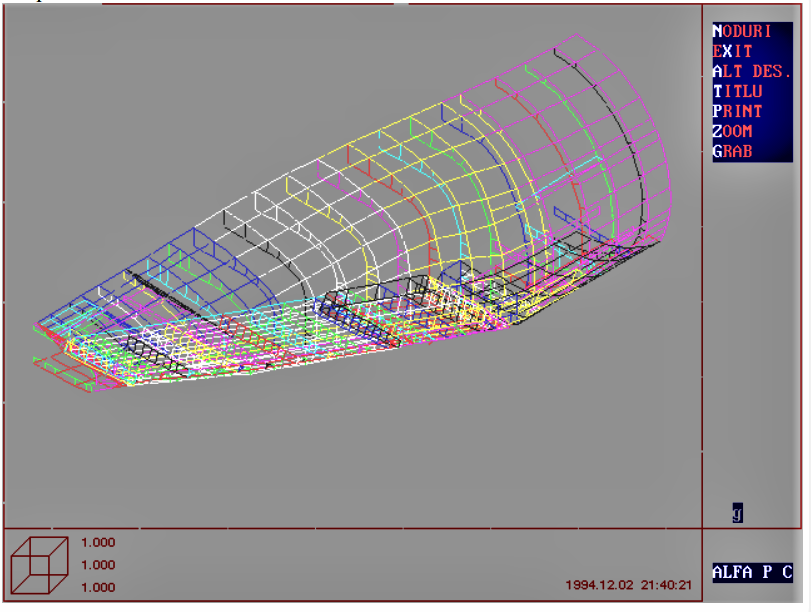Click the ALFA P C label
Image resolution: width=811 pixels, height=612 pixels.
click(752, 573)
